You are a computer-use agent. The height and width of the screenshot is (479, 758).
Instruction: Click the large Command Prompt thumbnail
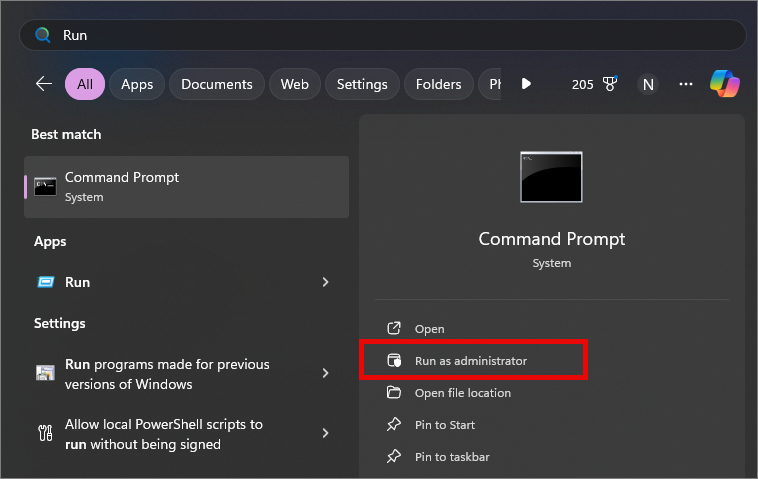click(x=551, y=177)
